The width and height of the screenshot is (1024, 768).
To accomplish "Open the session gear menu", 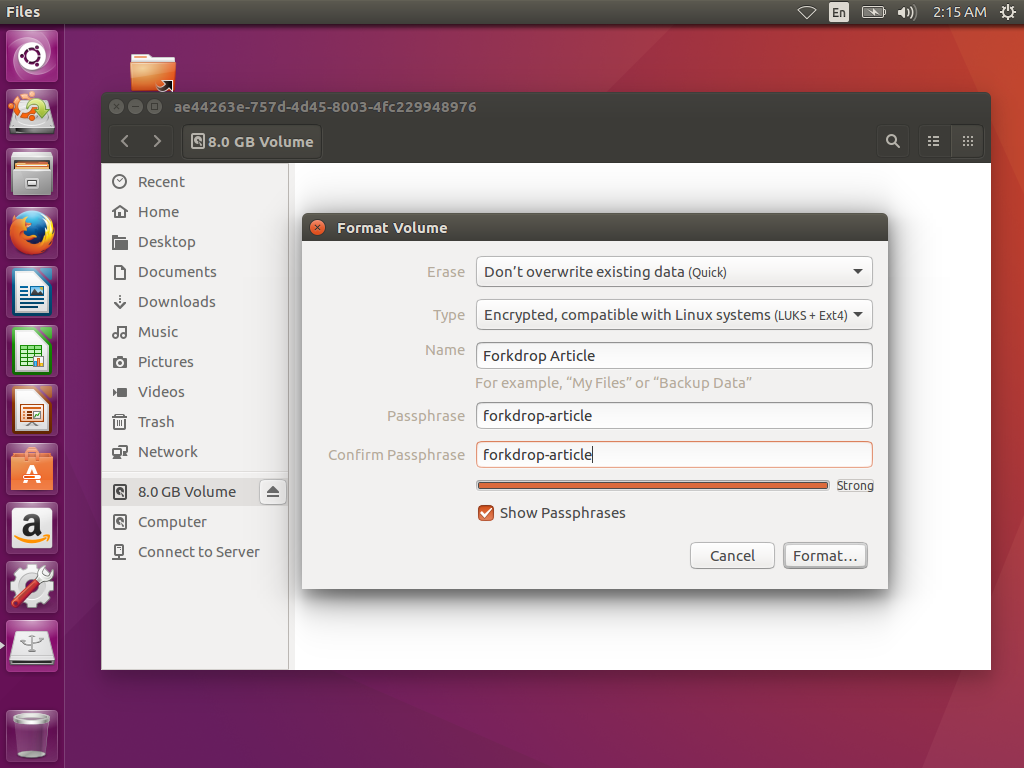I will [1008, 13].
